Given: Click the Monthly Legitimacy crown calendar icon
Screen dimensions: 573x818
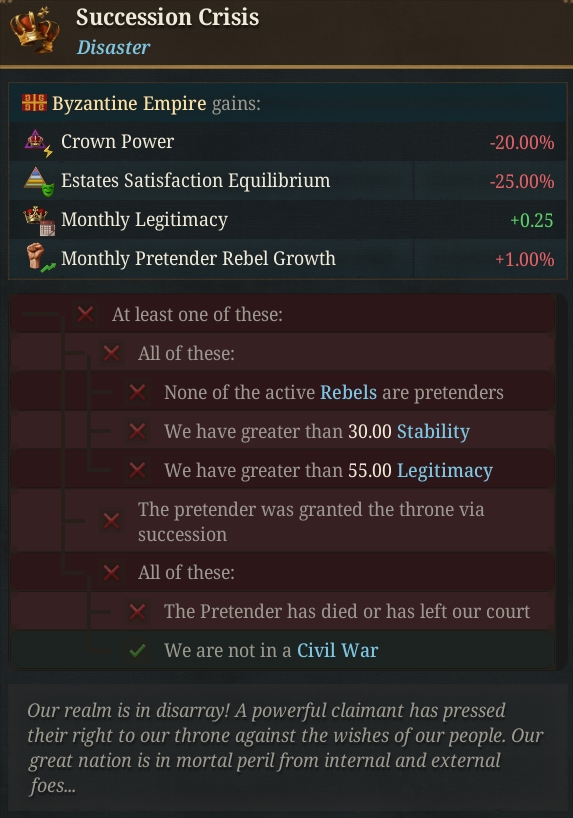Looking at the screenshot, I should 39,221.
